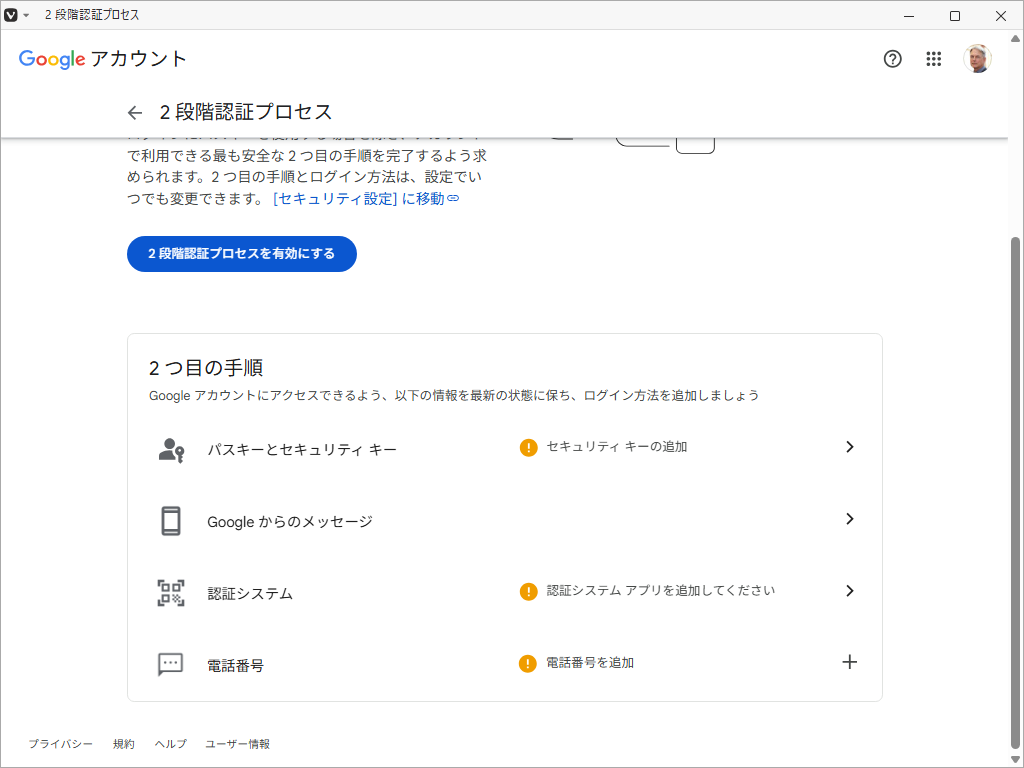The height and width of the screenshot is (768, 1024).
Task: Click the vertical page scrollbar
Action: pos(1016,500)
